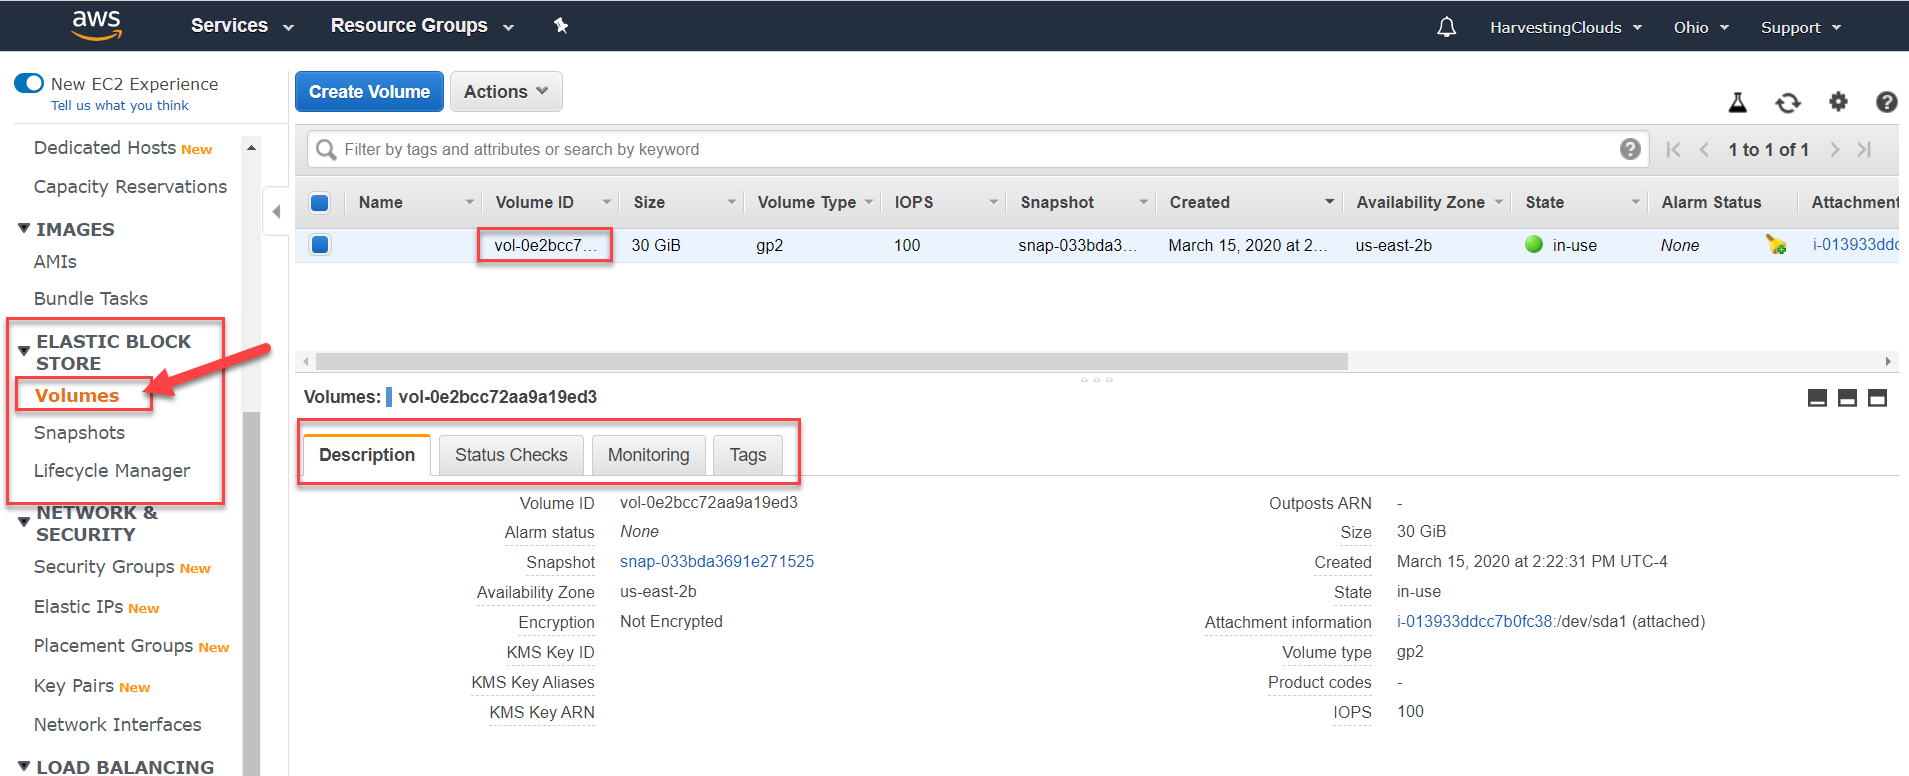Go to last page of results
This screenshot has height=776, width=1909.
pos(1864,149)
